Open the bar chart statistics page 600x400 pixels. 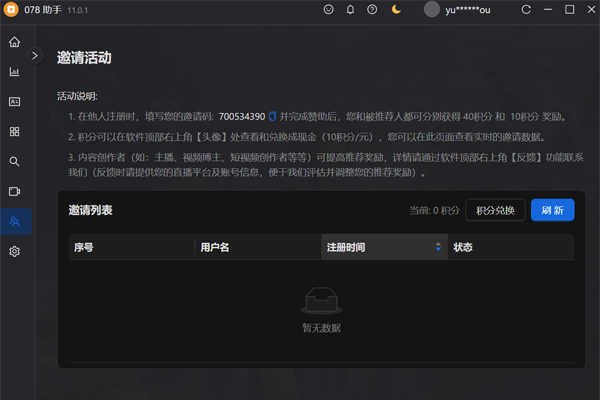pos(14,72)
